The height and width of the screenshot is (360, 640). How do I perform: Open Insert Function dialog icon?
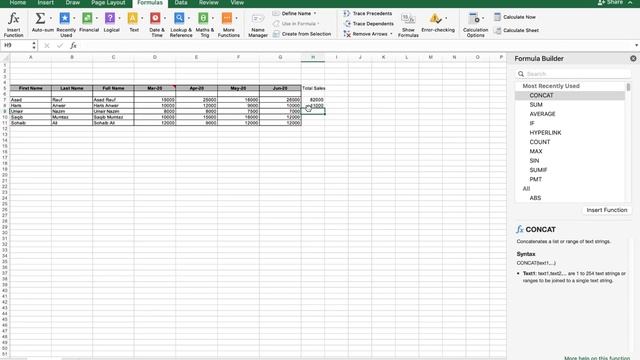click(13, 19)
